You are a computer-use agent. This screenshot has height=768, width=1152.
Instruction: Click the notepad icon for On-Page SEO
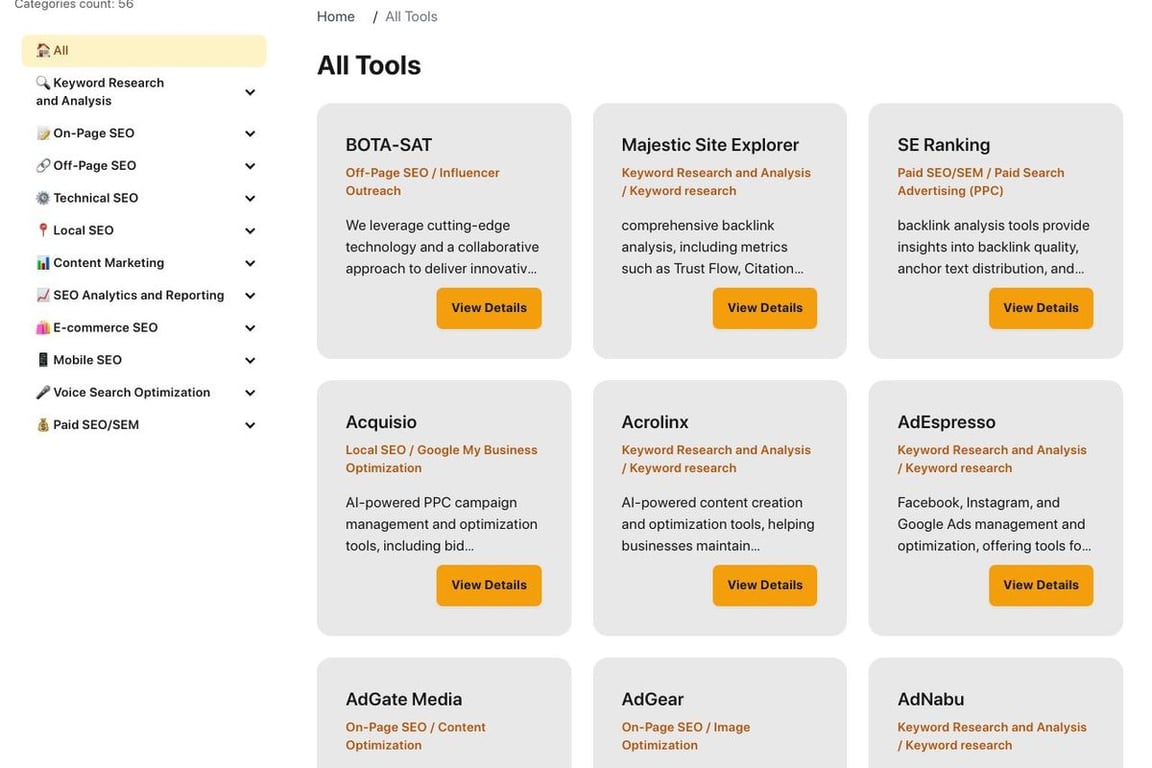click(x=43, y=133)
